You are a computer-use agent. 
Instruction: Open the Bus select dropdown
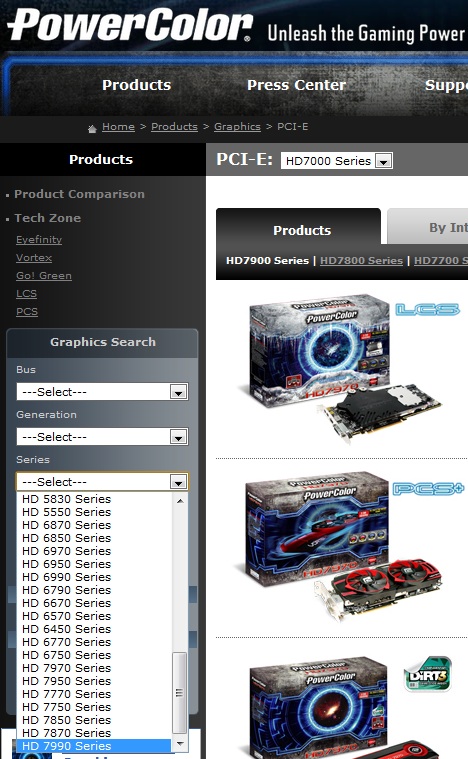[102, 392]
